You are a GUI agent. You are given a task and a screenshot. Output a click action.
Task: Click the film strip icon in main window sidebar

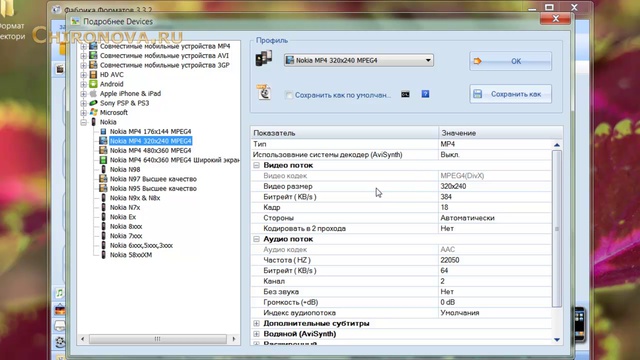pos(60,69)
